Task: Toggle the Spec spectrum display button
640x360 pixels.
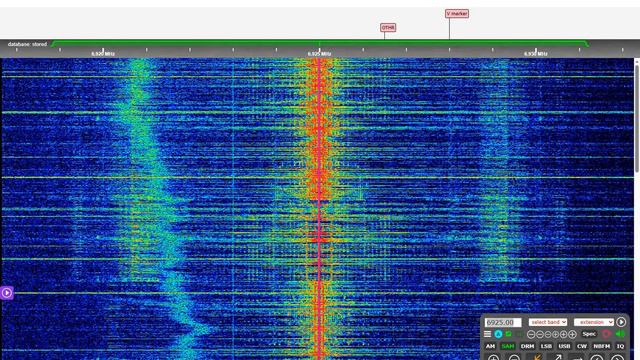Action: [589, 334]
